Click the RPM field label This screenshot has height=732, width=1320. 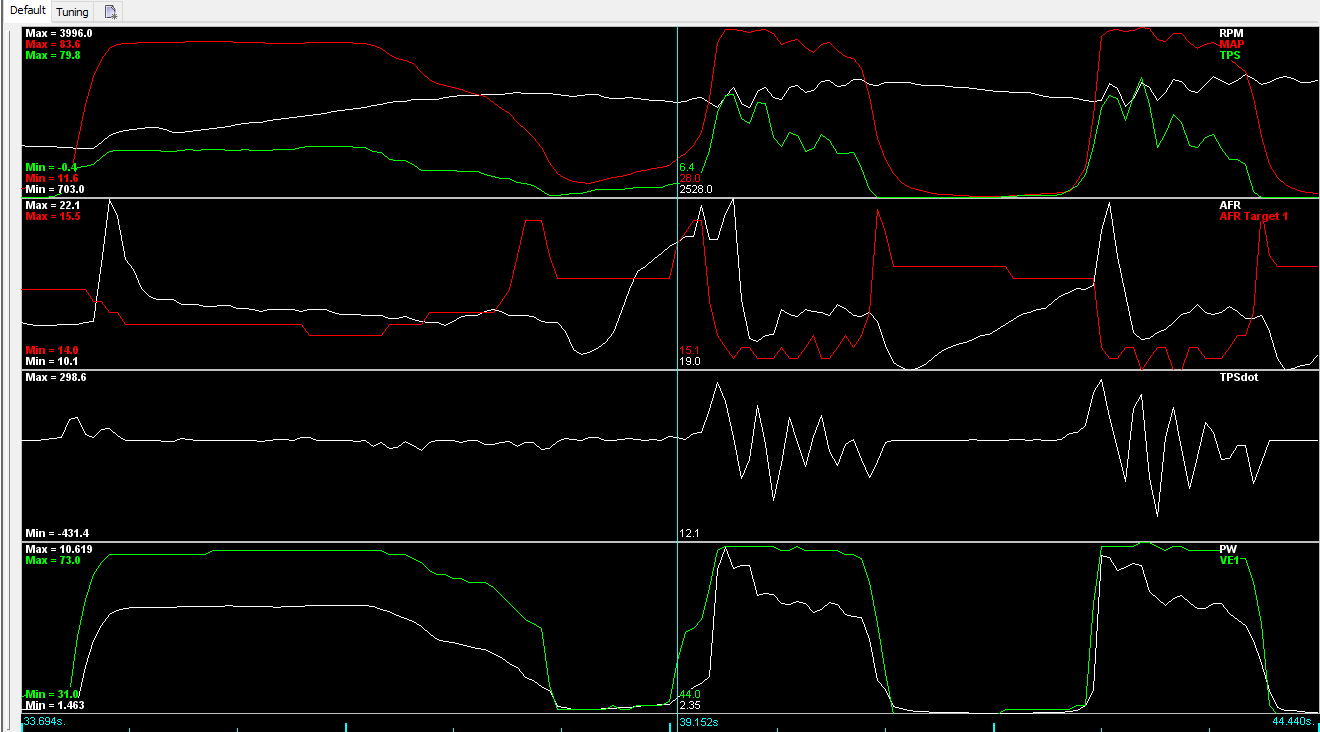point(1231,33)
